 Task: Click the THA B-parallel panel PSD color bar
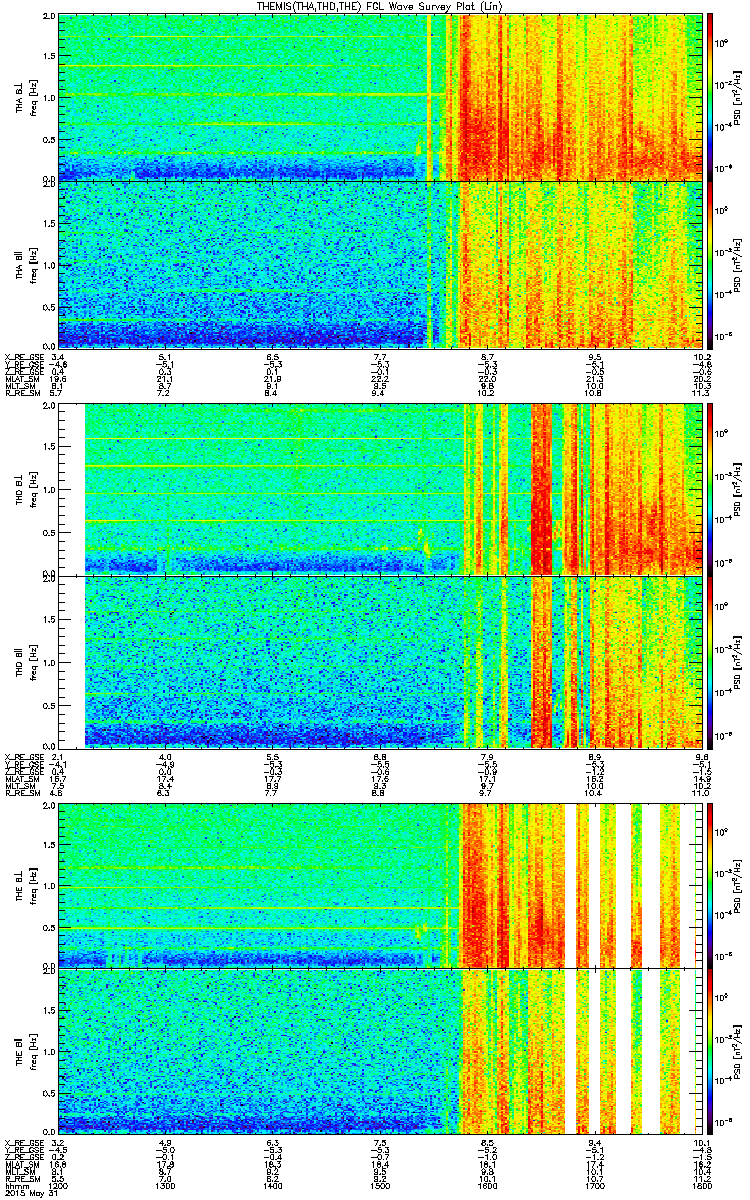pos(710,264)
